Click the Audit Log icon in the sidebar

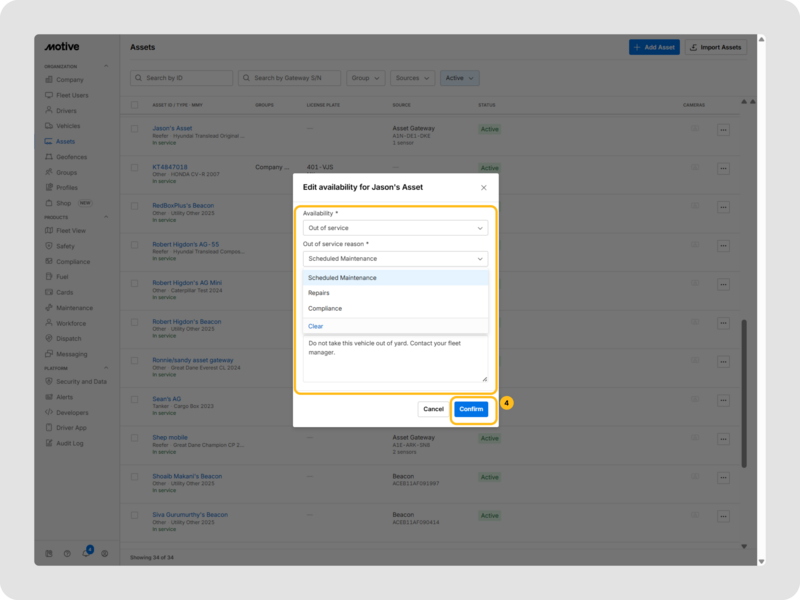point(48,443)
